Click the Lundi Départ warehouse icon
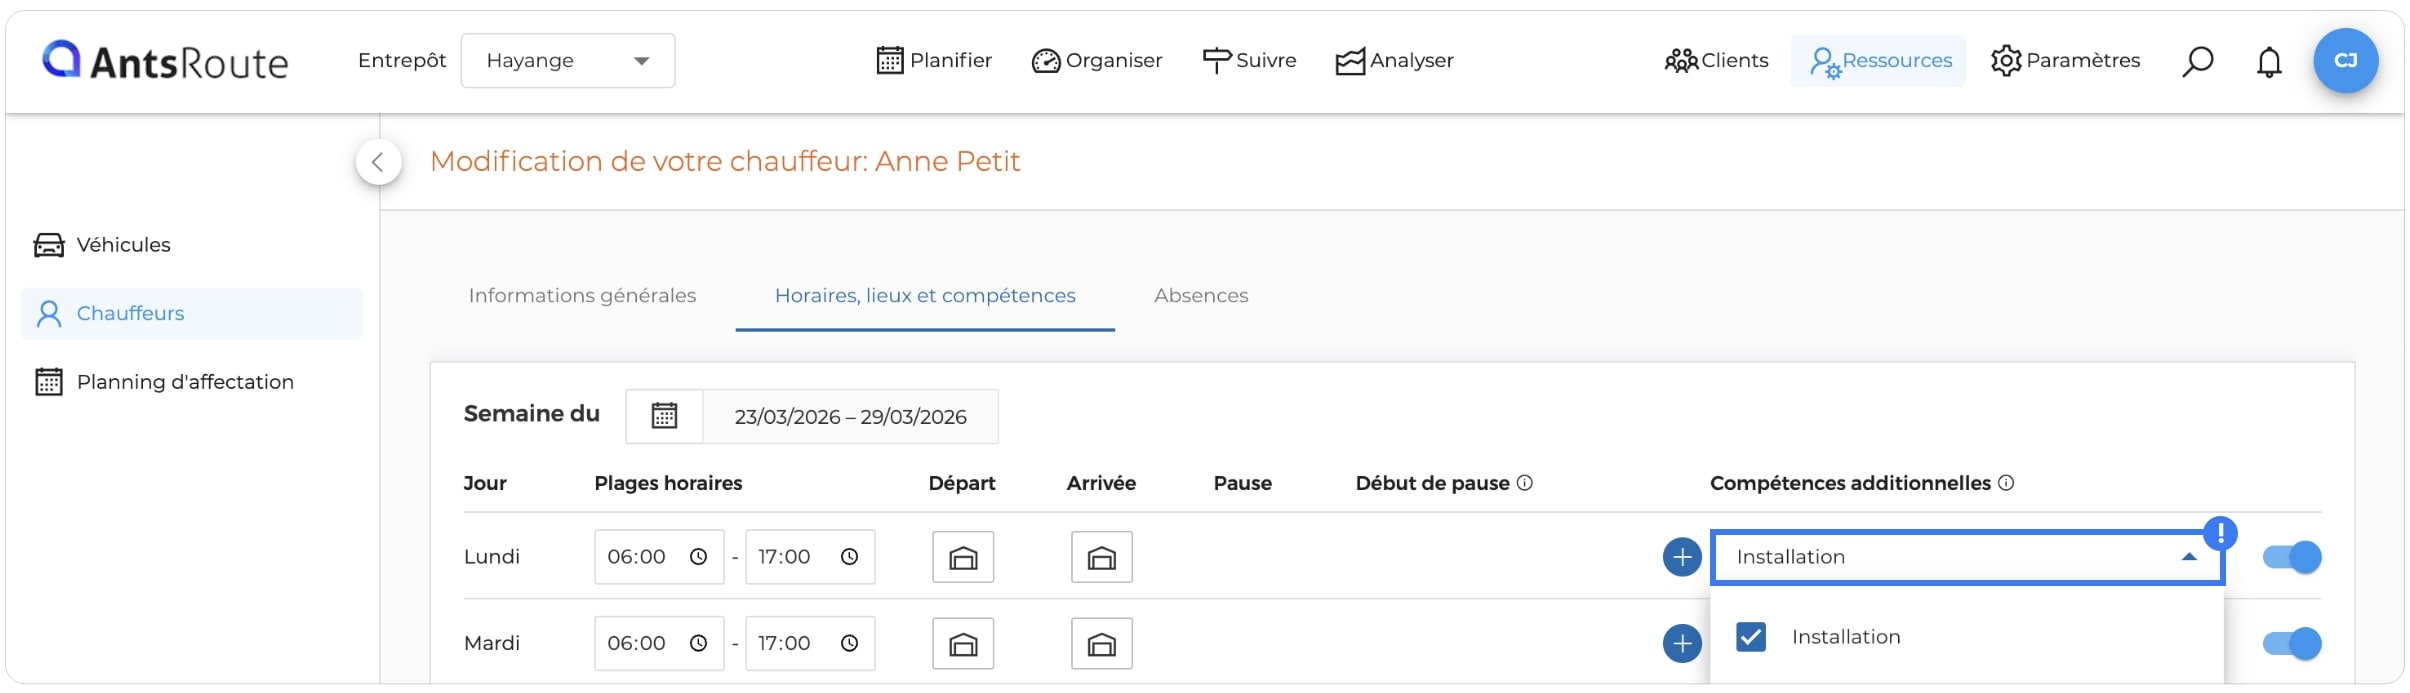Screen dimensions: 2410x693 click(963, 557)
